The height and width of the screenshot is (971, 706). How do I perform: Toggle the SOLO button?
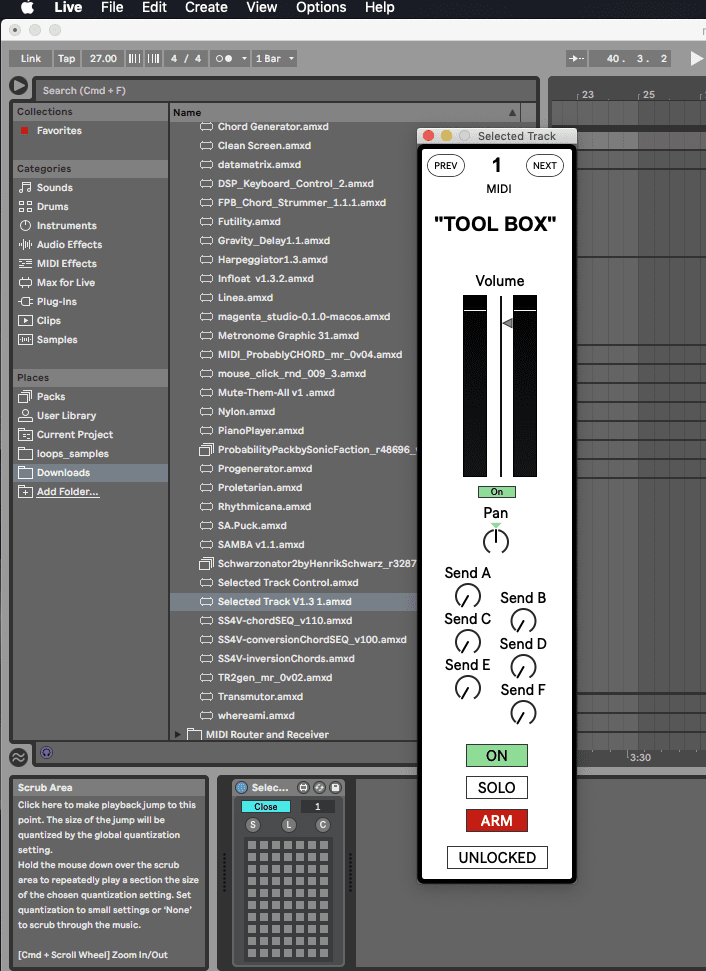pos(497,788)
